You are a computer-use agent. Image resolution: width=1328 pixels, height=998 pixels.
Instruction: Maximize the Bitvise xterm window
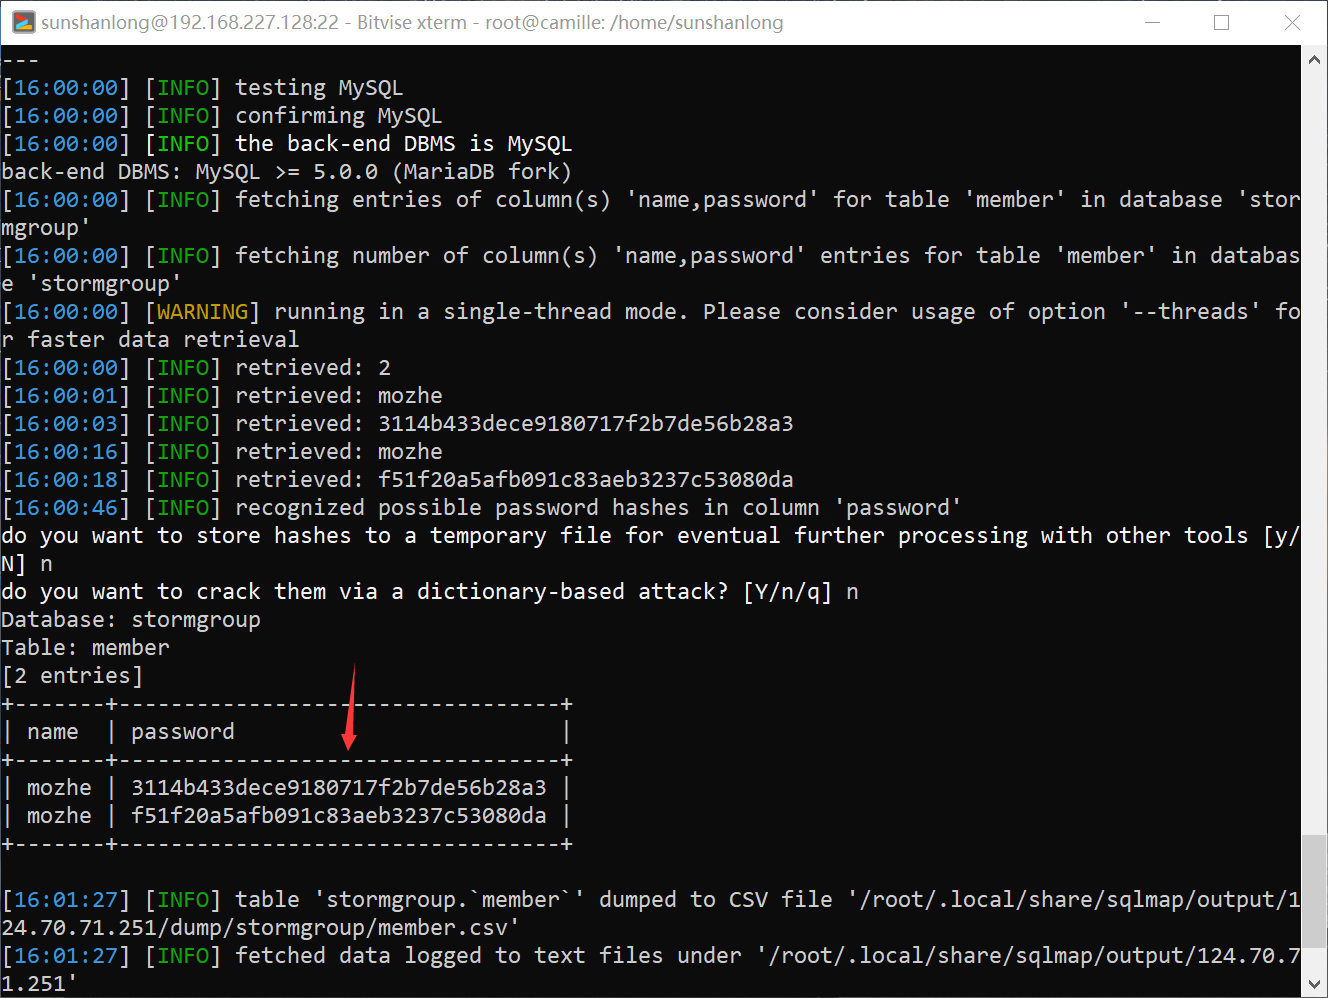click(1221, 22)
